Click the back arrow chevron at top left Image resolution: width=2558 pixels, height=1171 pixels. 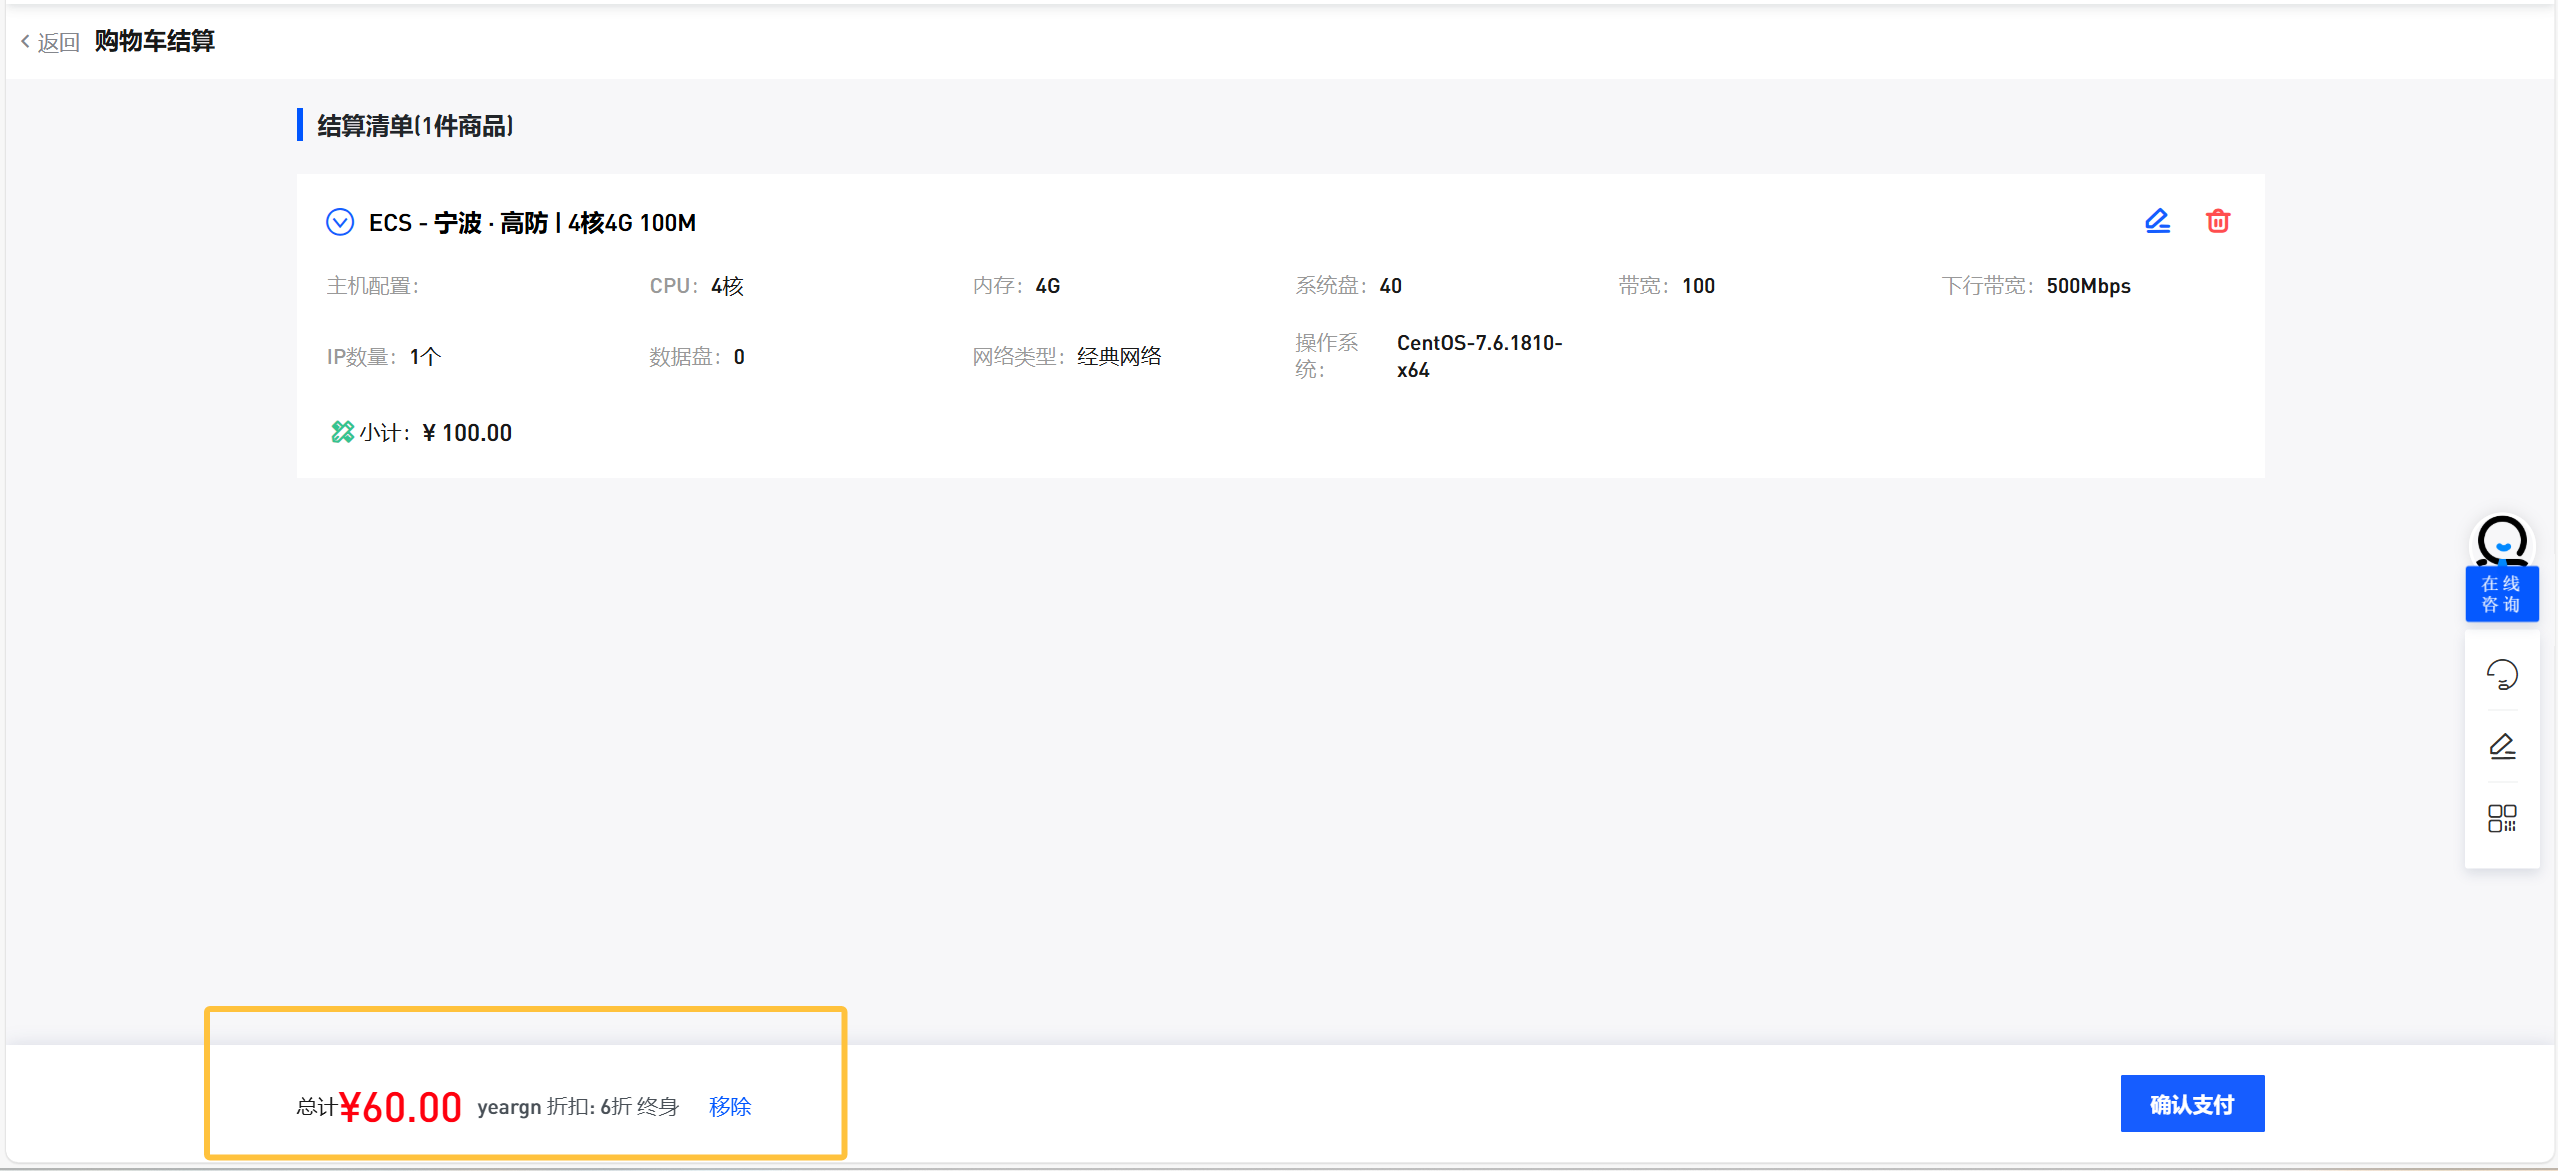(25, 41)
